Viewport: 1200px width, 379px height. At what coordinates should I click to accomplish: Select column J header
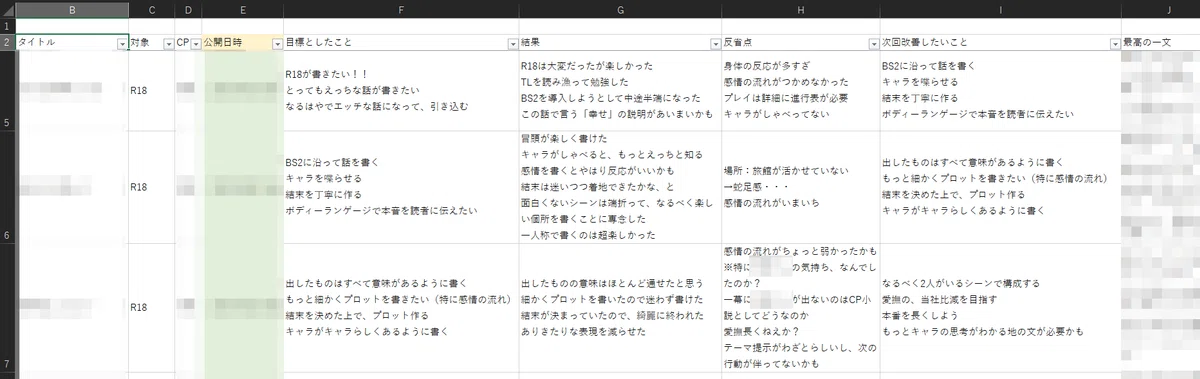(1161, 9)
